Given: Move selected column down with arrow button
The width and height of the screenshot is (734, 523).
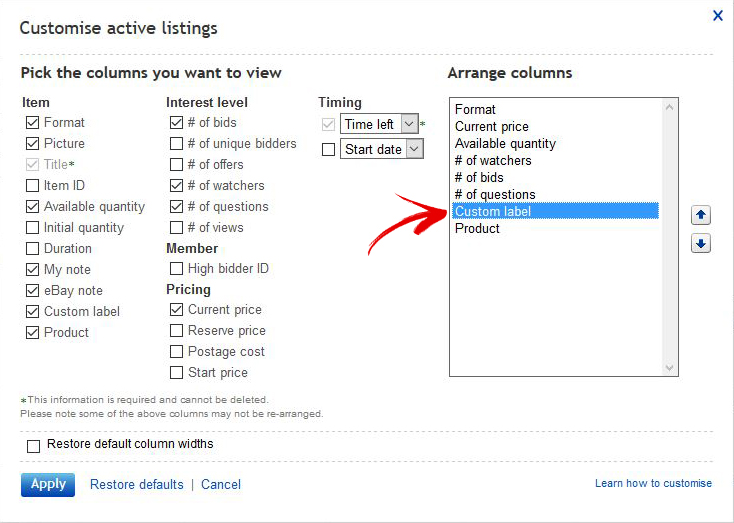Looking at the screenshot, I should 700,243.
